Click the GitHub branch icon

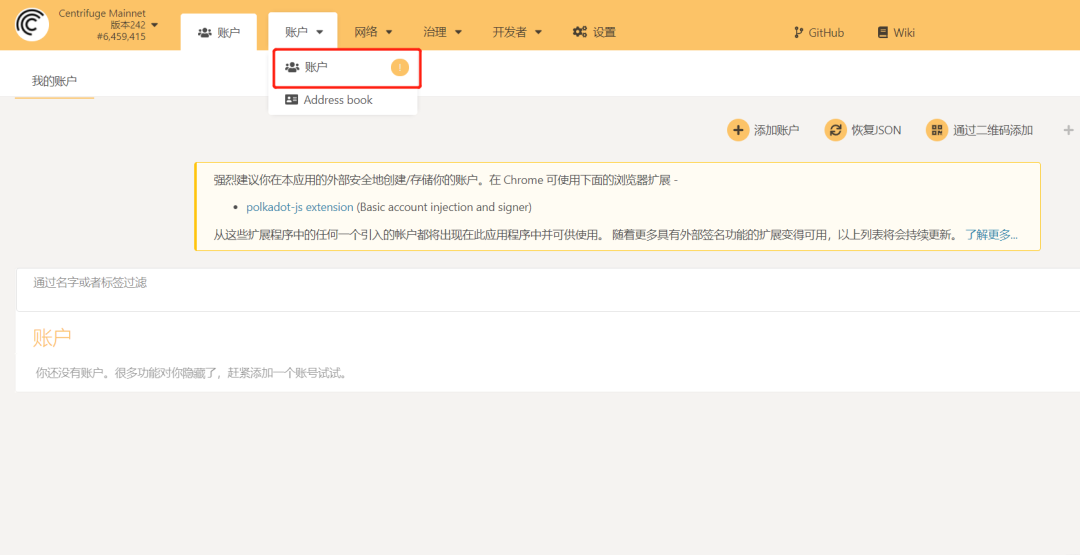(798, 32)
